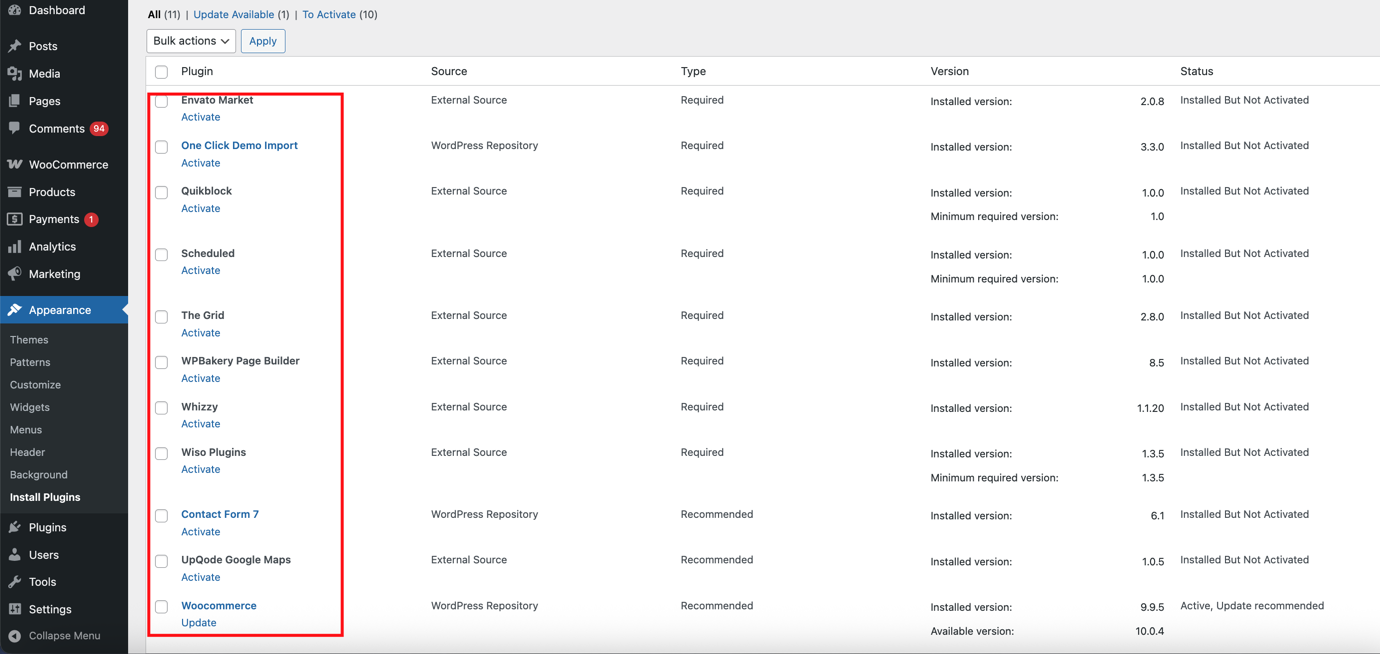Screen dimensions: 1381x654
Task: Open the Bulk actions dropdown
Action: coord(191,41)
